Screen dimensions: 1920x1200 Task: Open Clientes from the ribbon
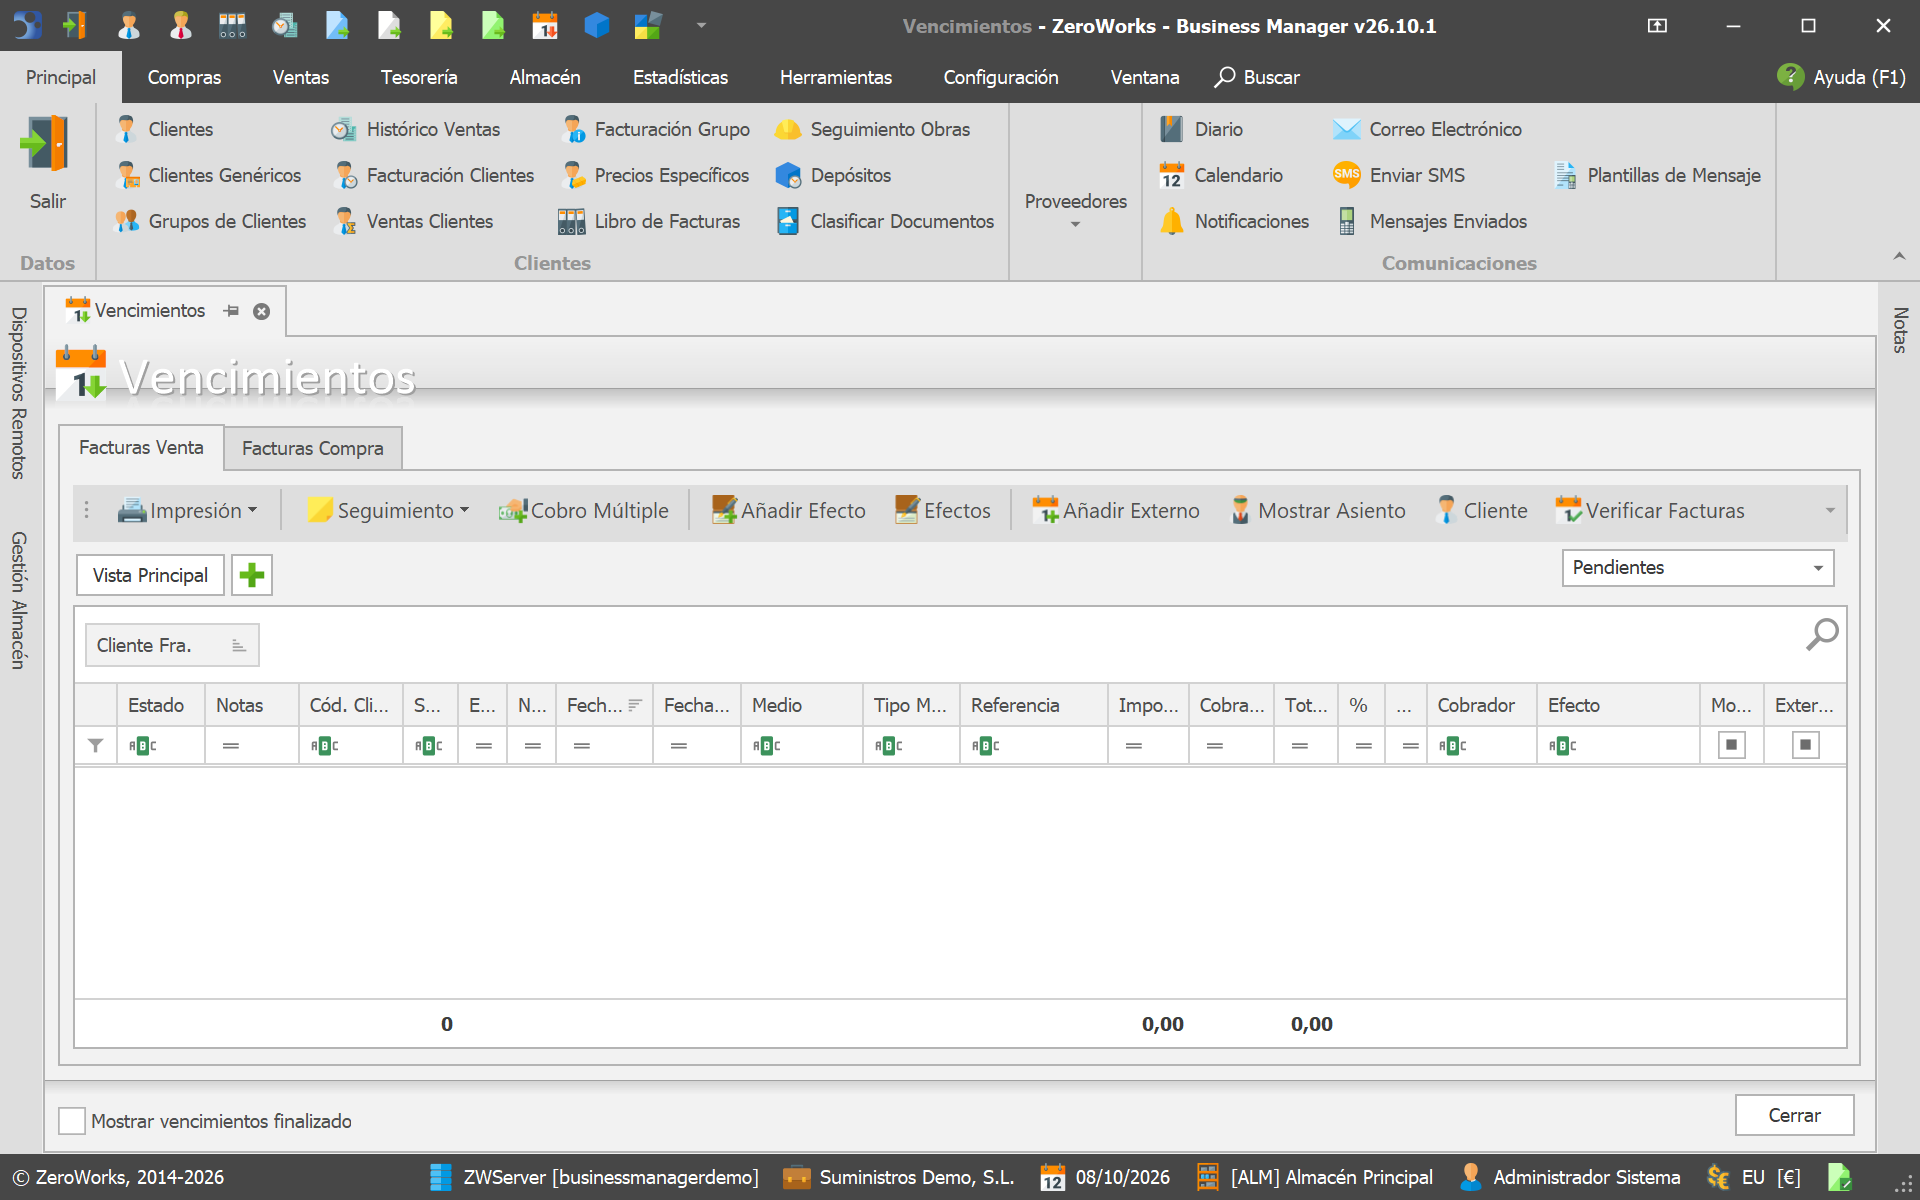(164, 129)
